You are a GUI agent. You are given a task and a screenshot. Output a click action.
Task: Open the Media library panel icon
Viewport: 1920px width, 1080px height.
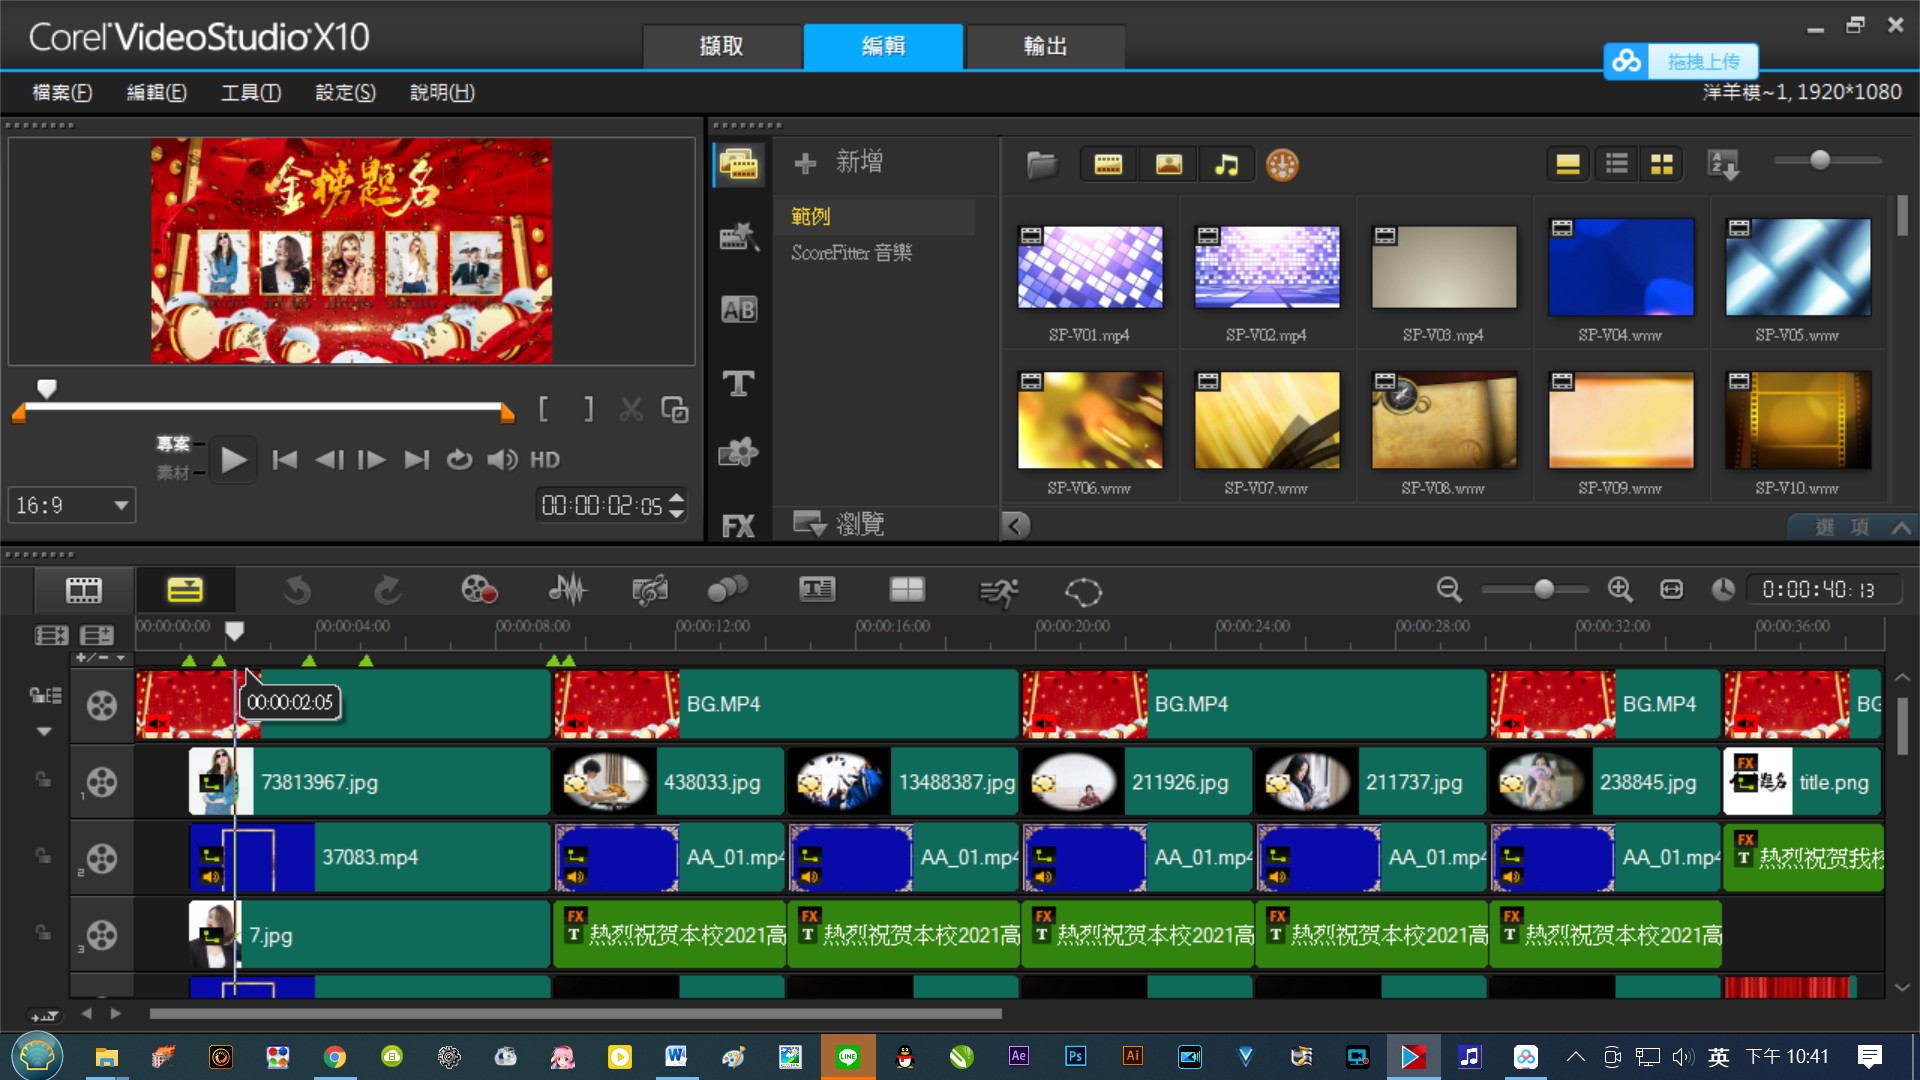coord(739,164)
